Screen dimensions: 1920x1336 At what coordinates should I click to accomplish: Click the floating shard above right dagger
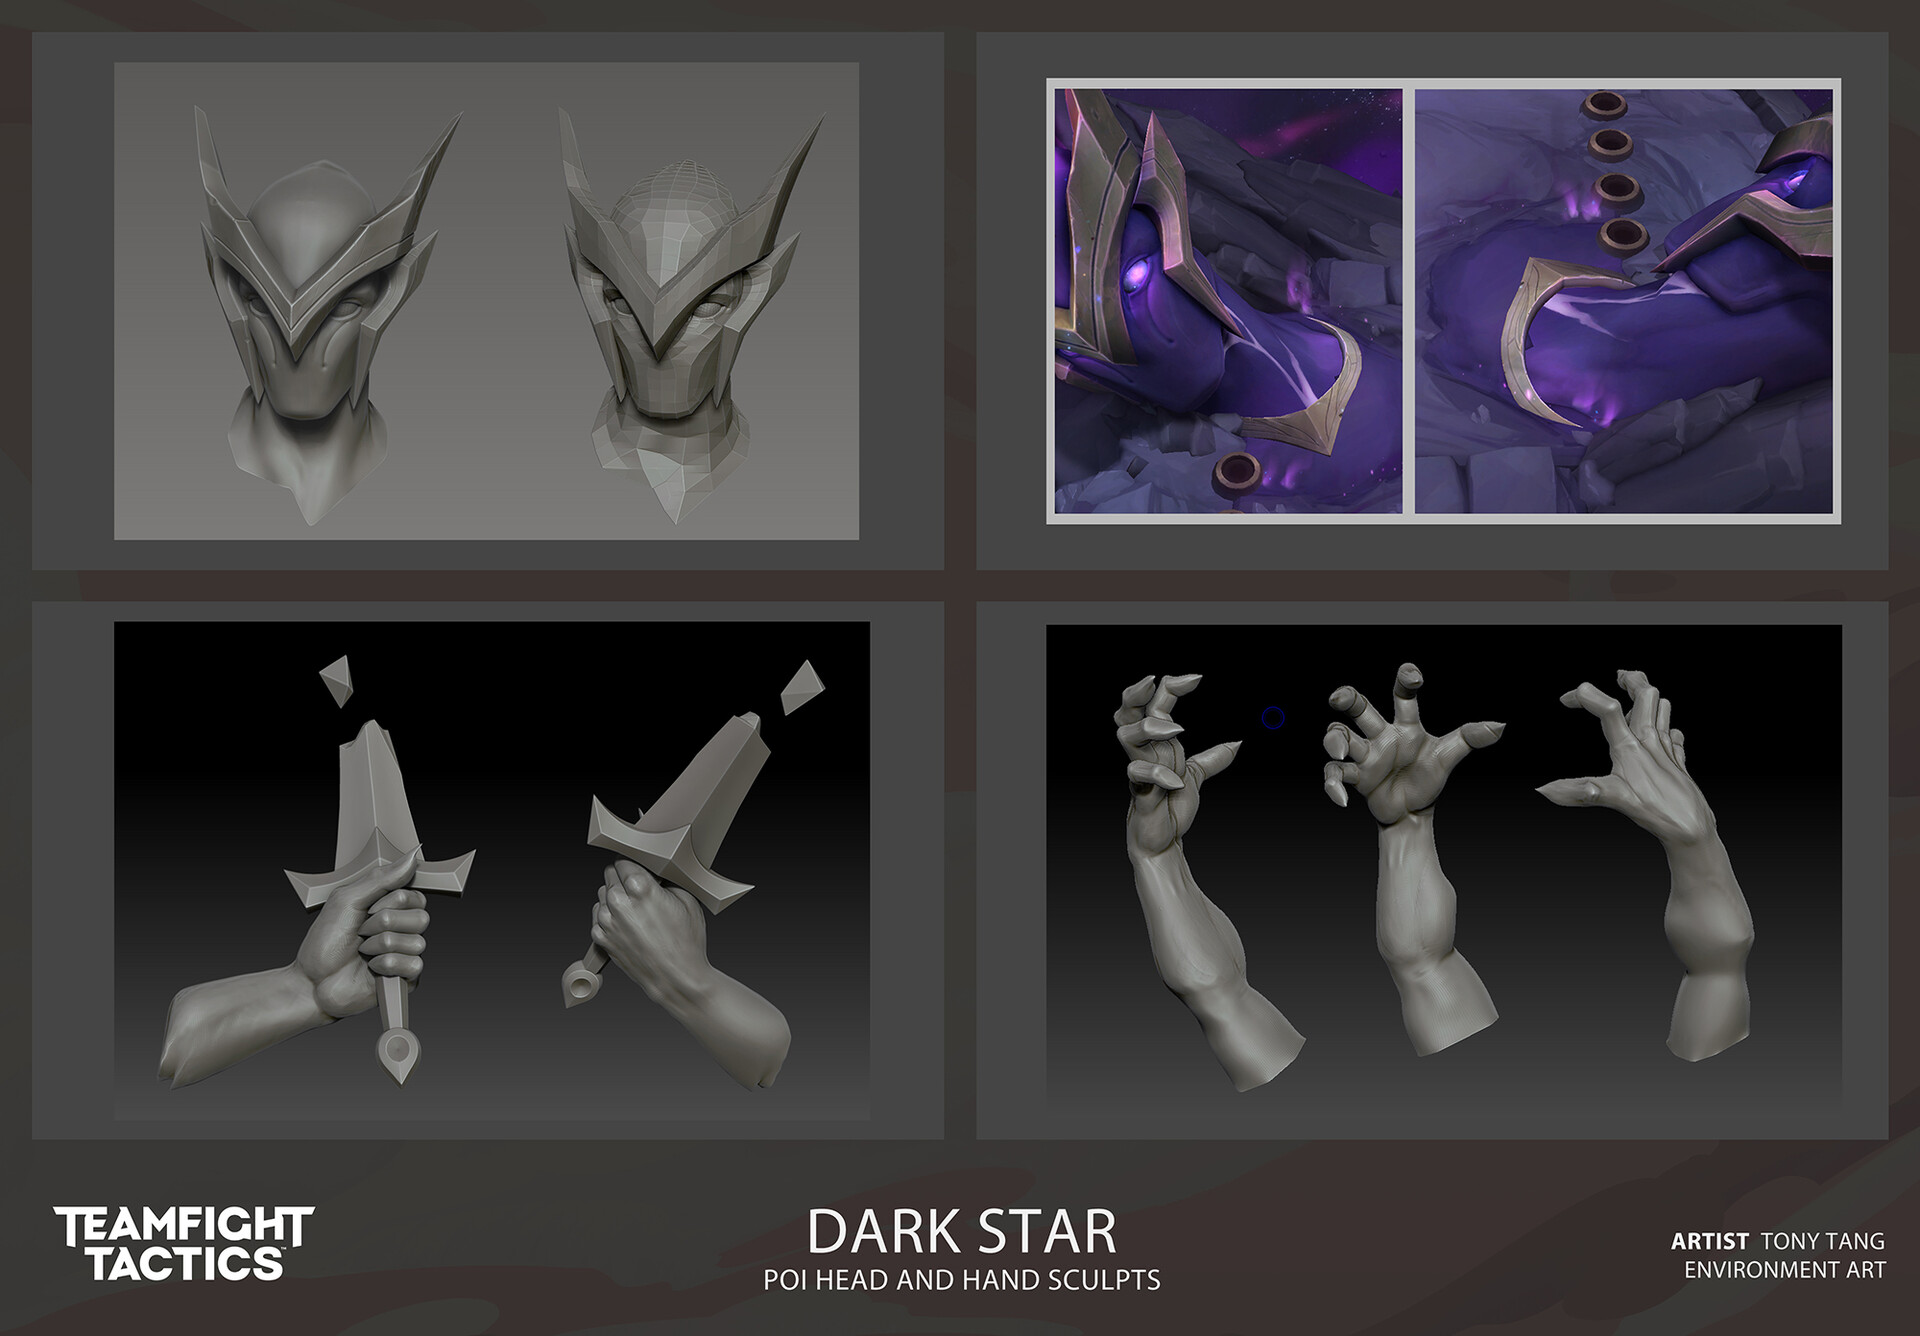click(802, 687)
